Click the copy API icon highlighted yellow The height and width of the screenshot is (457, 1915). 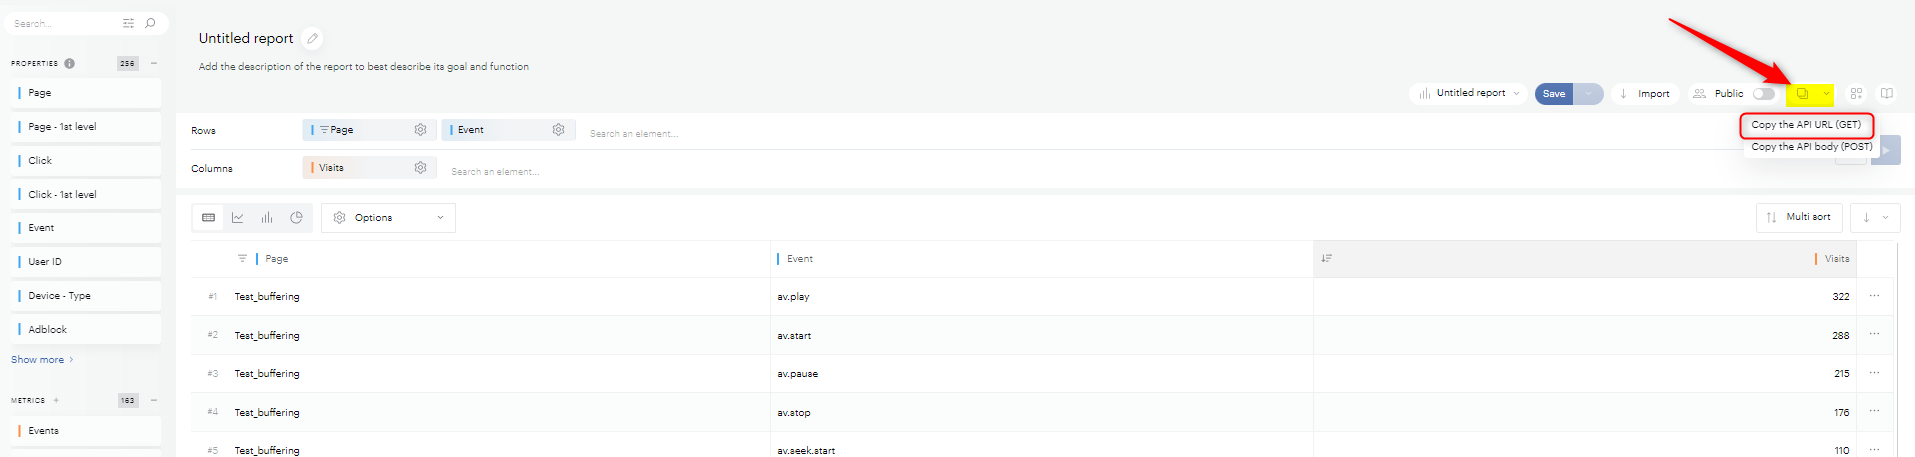1802,94
